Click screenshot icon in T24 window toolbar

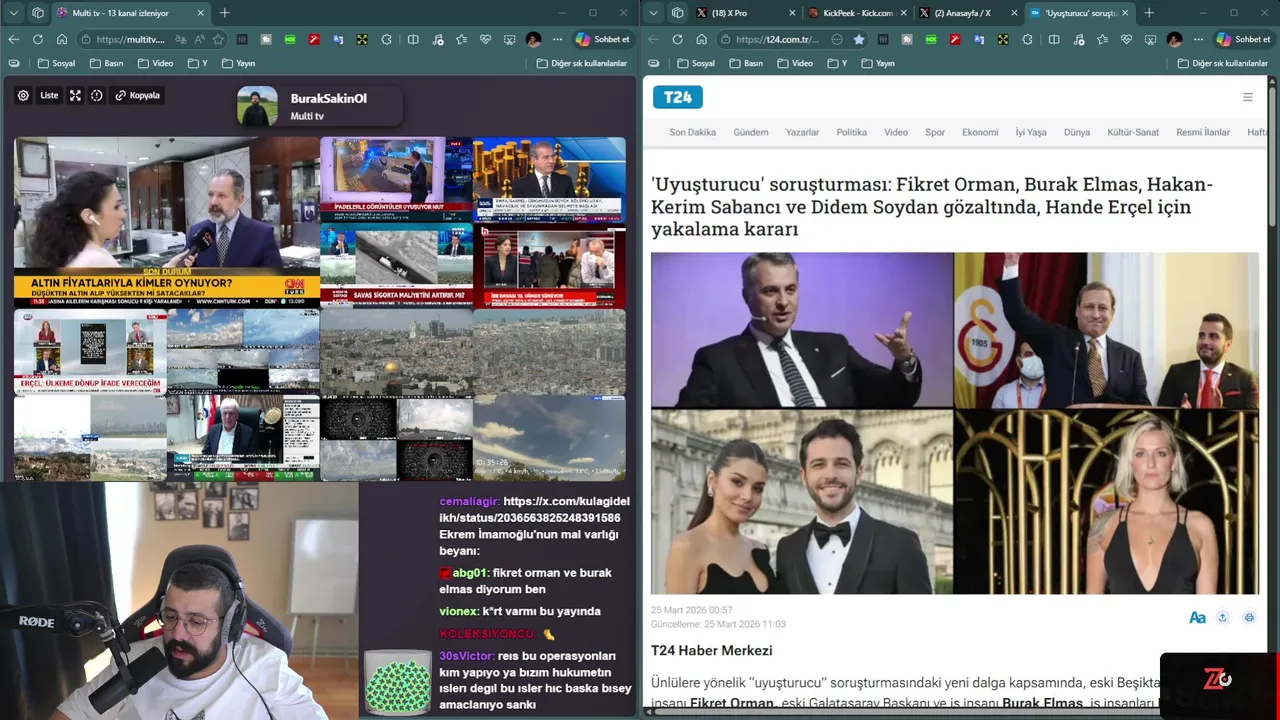(x=1150, y=39)
